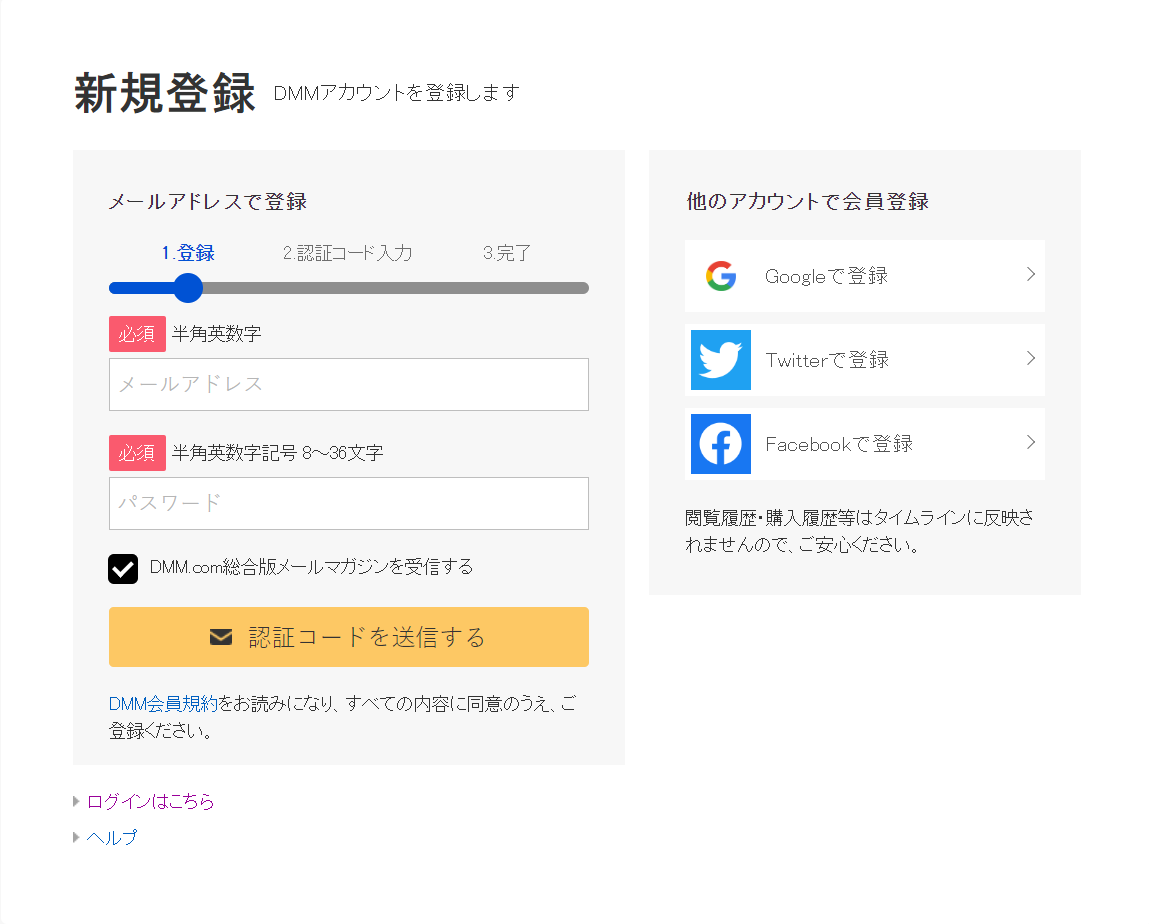Image resolution: width=1149 pixels, height=924 pixels.
Task: Follow the ログインはこちら link
Action: [x=151, y=802]
